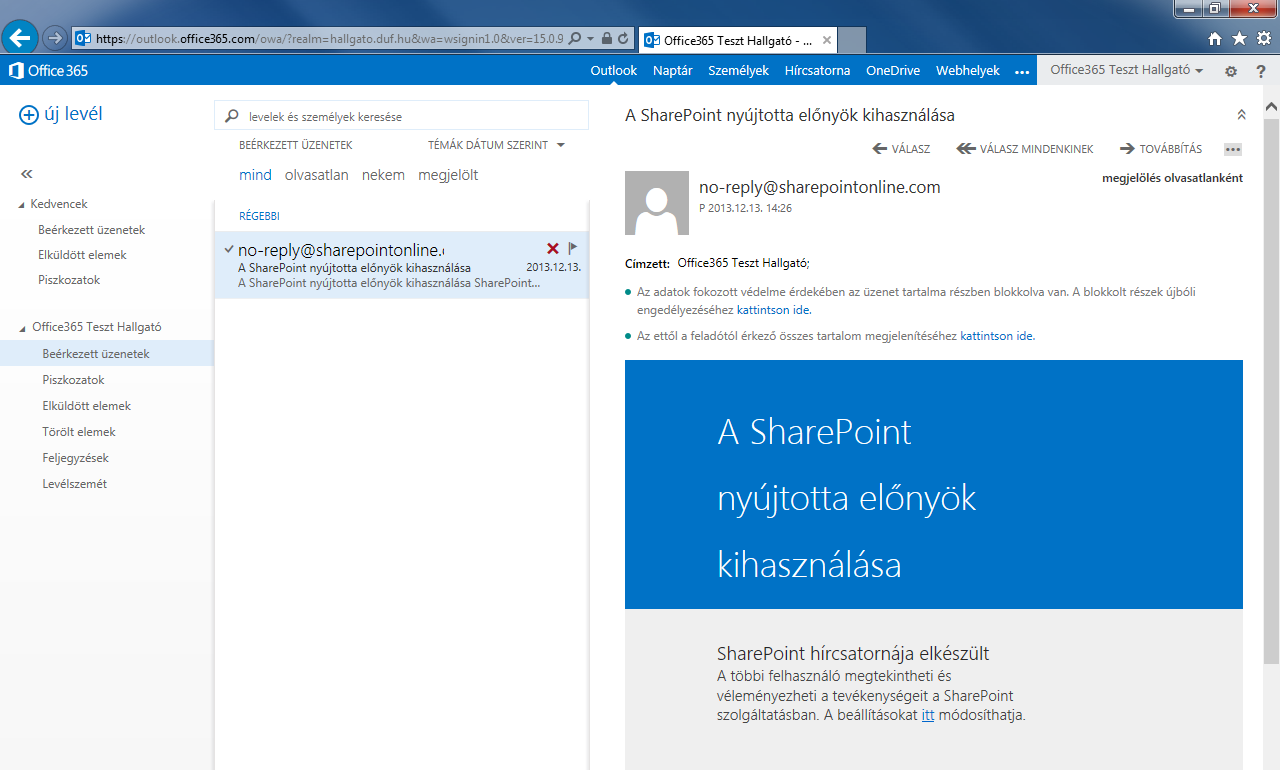Image resolution: width=1280 pixels, height=770 pixels.
Task: Open Webhelyek in the top navigation
Action: [968, 70]
